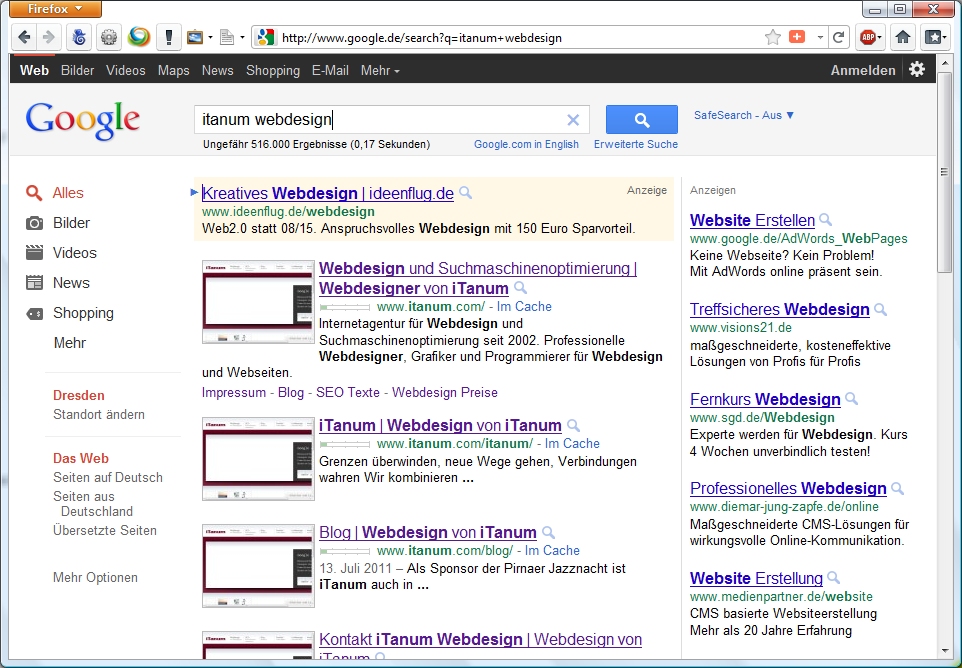The width and height of the screenshot is (962, 668).
Task: Reload the page with the refresh icon
Action: tap(838, 37)
